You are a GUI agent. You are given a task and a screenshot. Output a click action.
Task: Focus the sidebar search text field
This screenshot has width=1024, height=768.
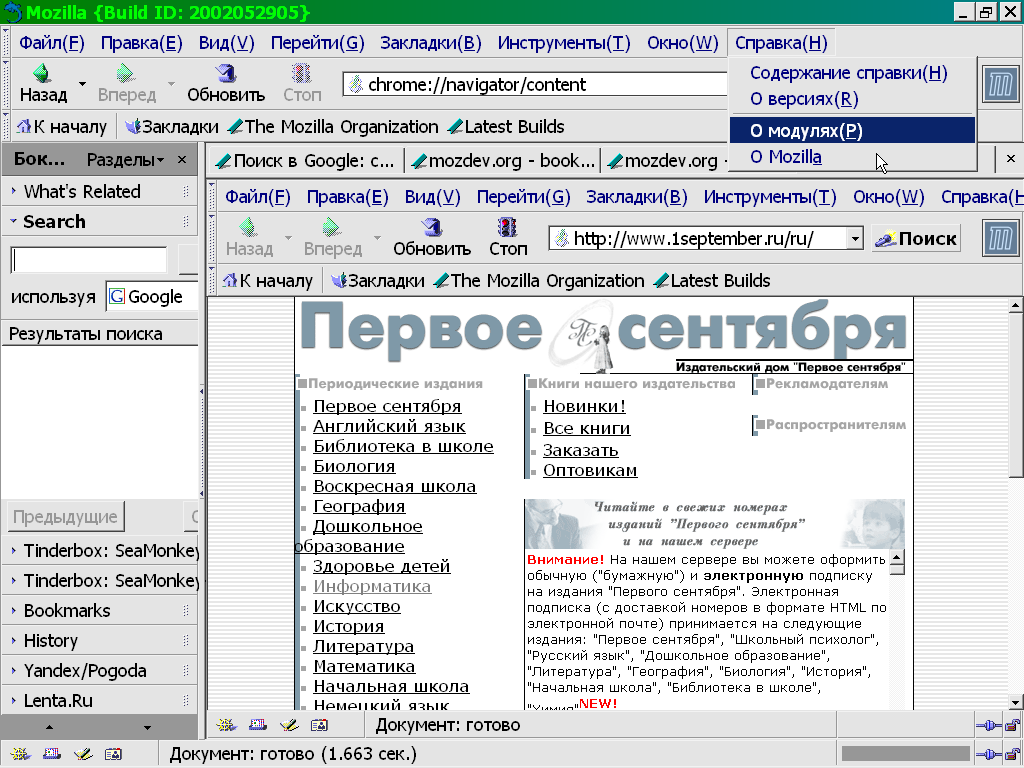88,261
